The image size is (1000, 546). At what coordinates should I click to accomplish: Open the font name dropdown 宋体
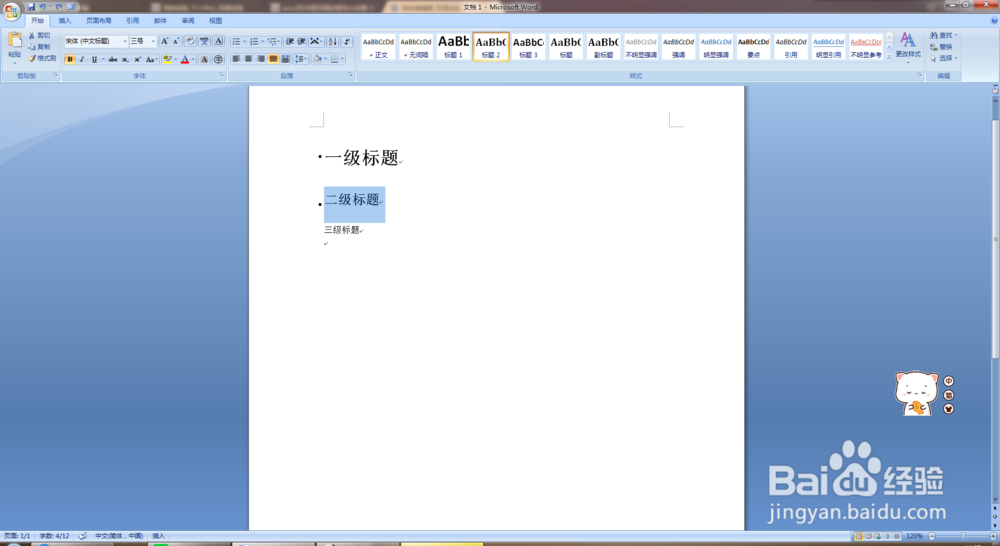point(124,41)
